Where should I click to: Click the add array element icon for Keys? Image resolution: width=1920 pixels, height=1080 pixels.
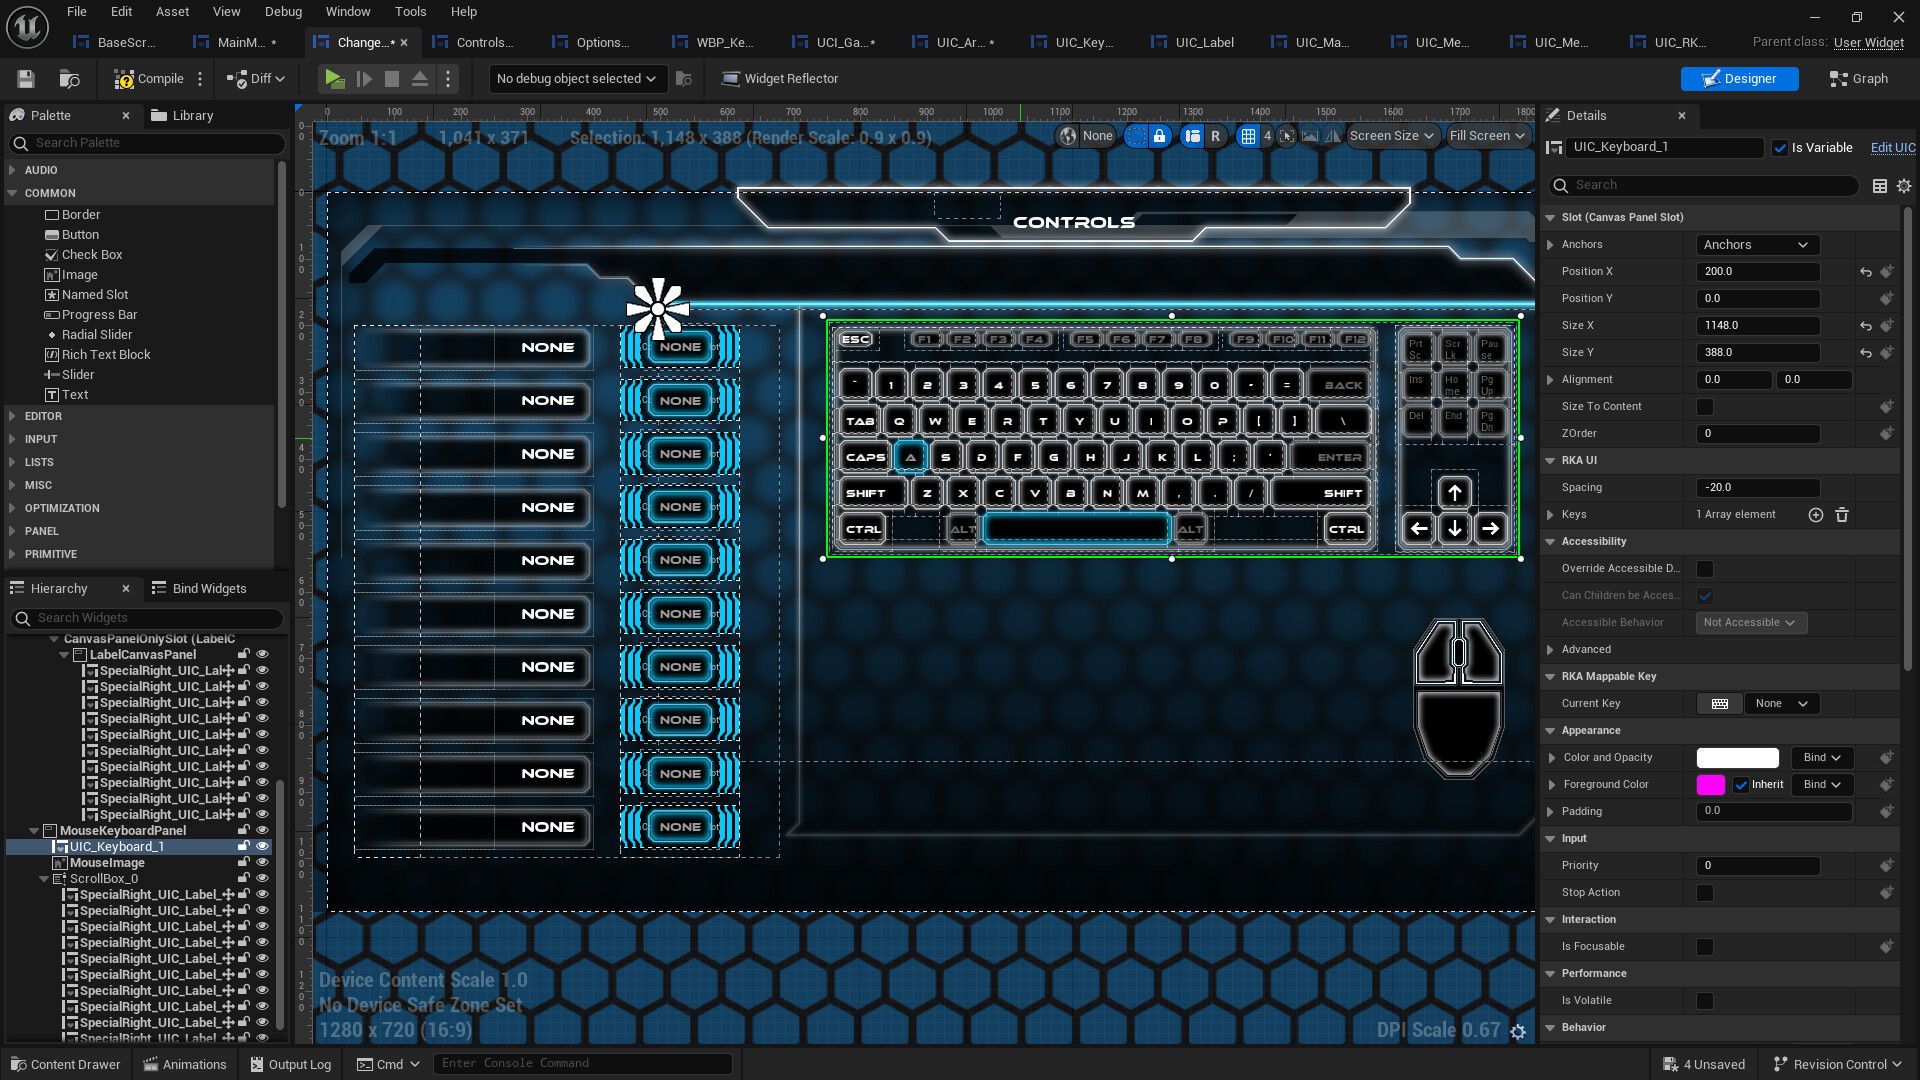click(x=1815, y=515)
